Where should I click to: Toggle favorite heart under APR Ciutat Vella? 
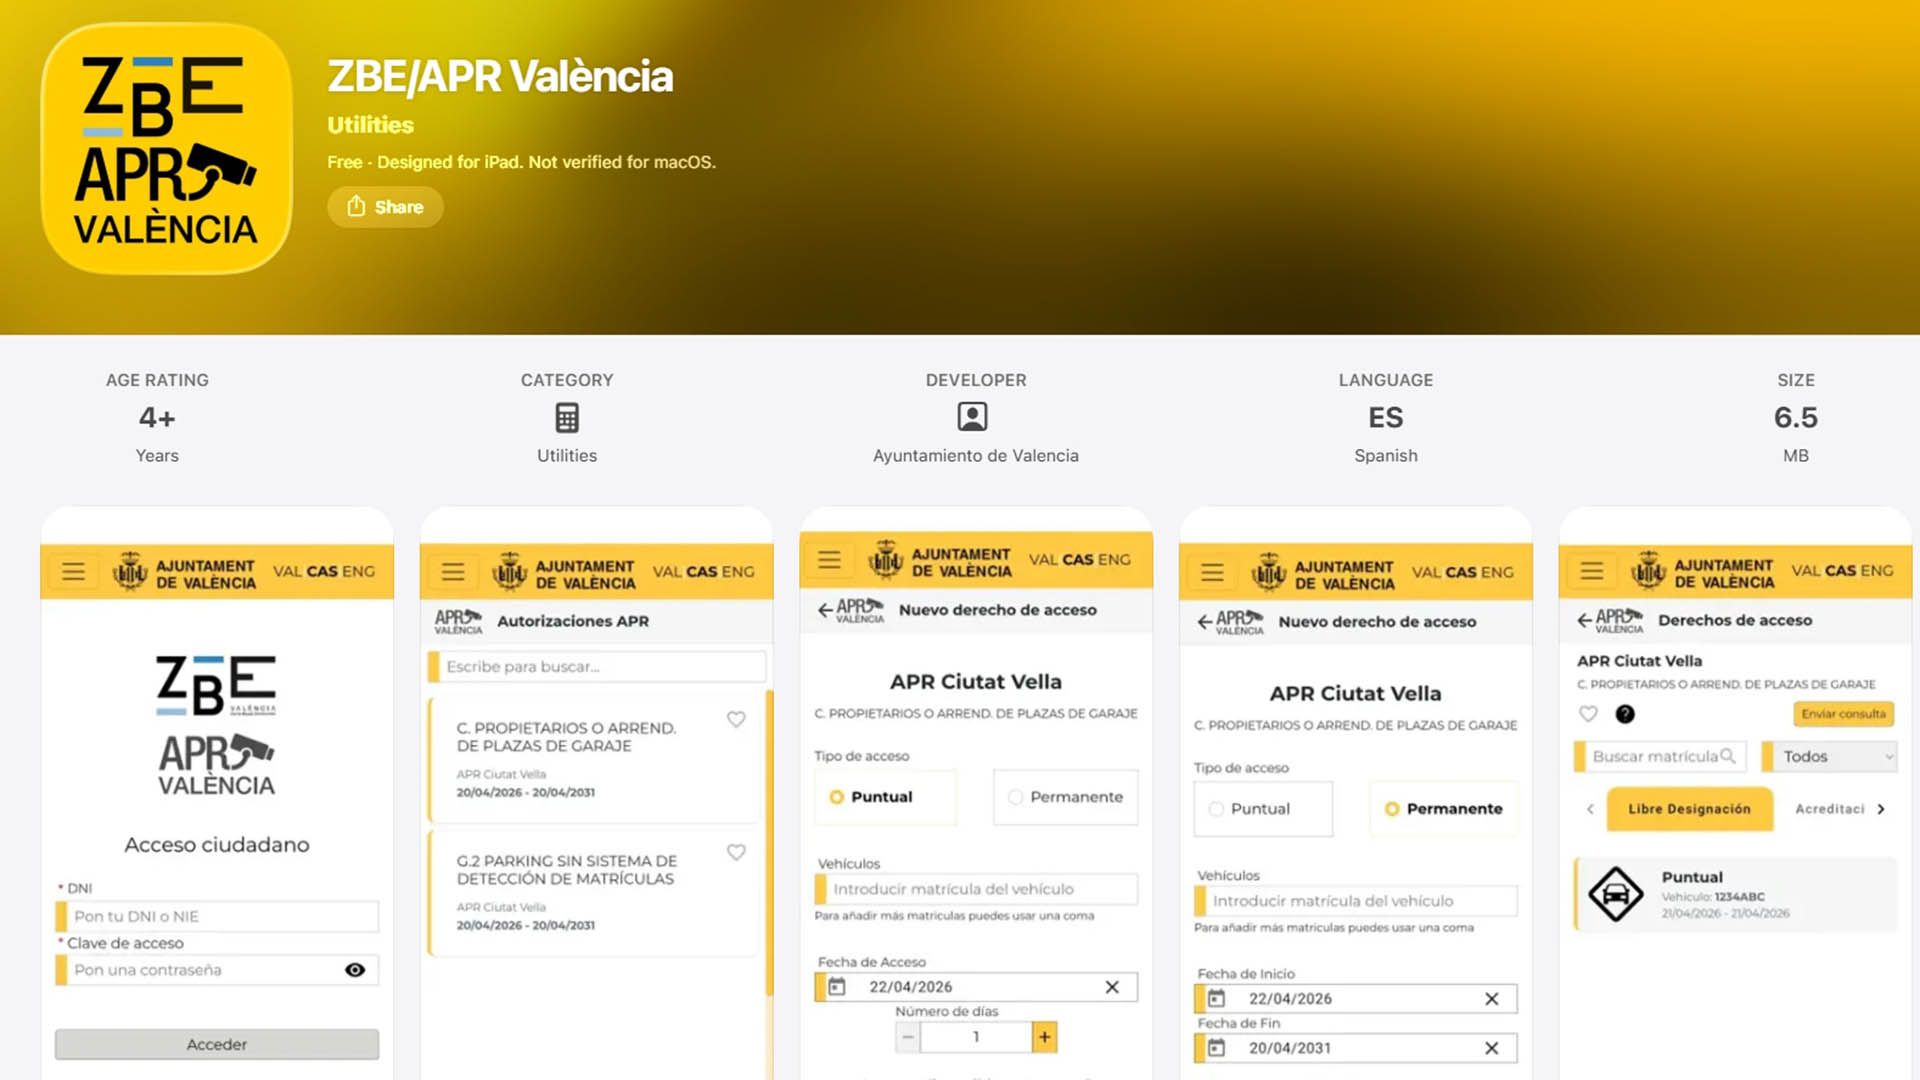[x=1588, y=714]
